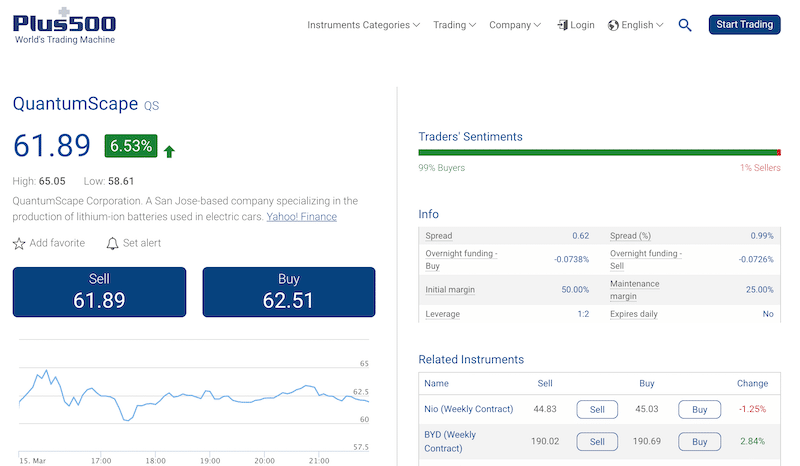The image size is (800, 466).
Task: Click the 99% Buyers label
Action: tap(442, 167)
